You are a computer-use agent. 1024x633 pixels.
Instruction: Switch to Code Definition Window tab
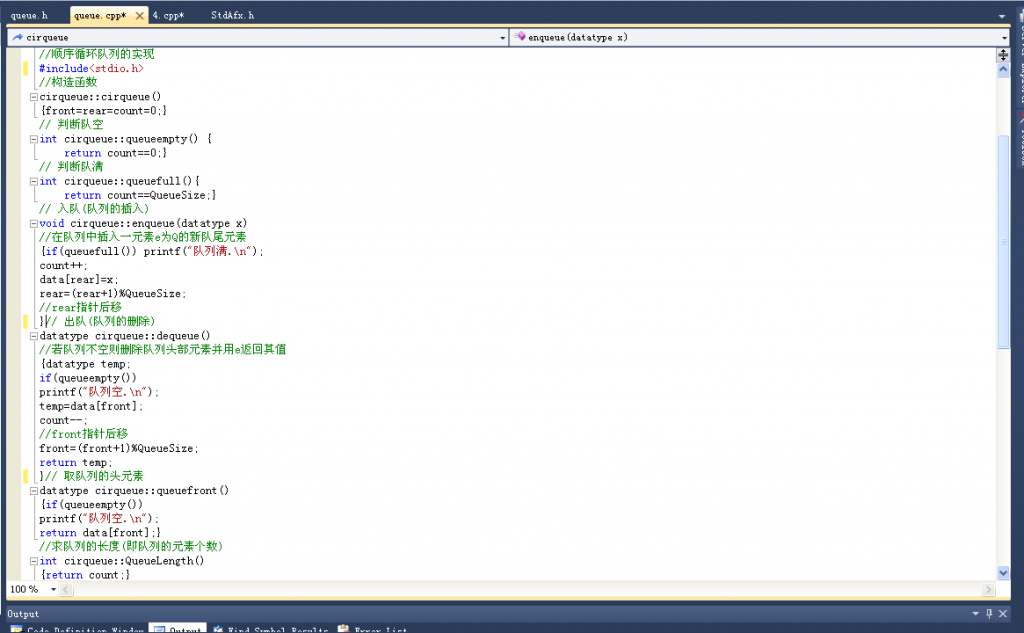(x=77, y=628)
